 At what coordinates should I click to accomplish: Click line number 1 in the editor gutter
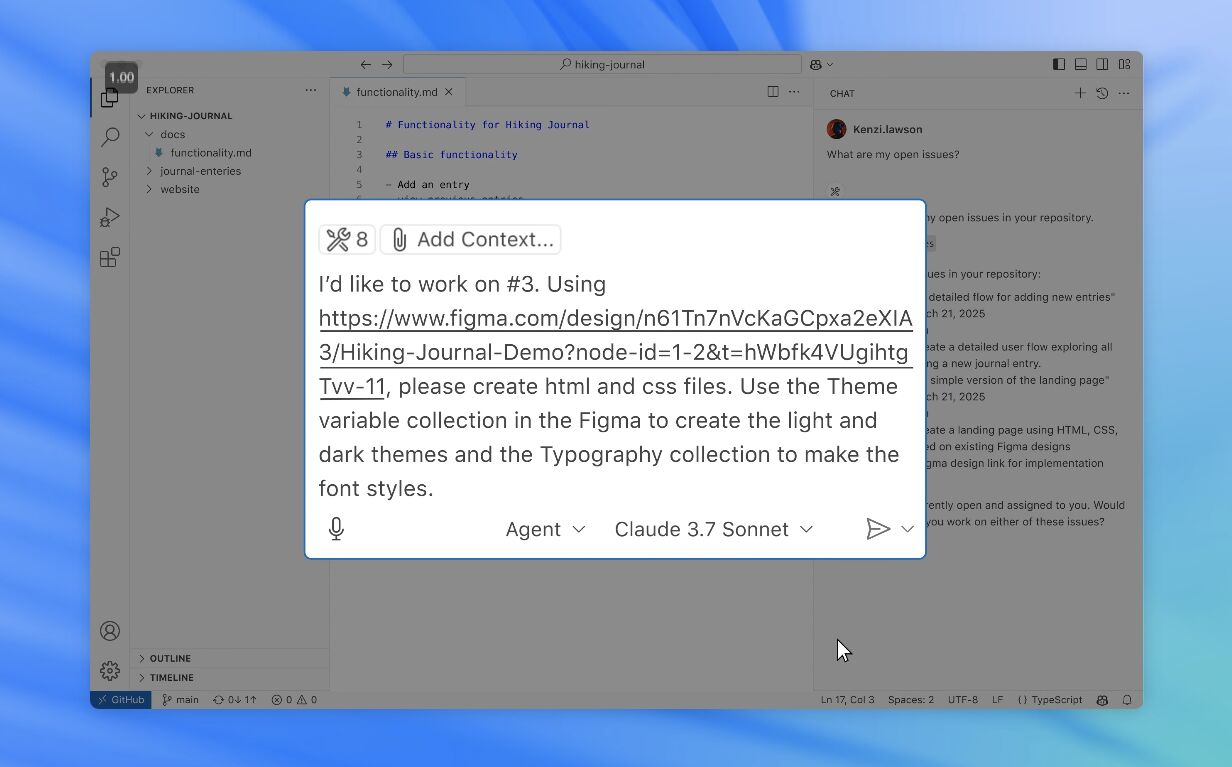coord(359,125)
